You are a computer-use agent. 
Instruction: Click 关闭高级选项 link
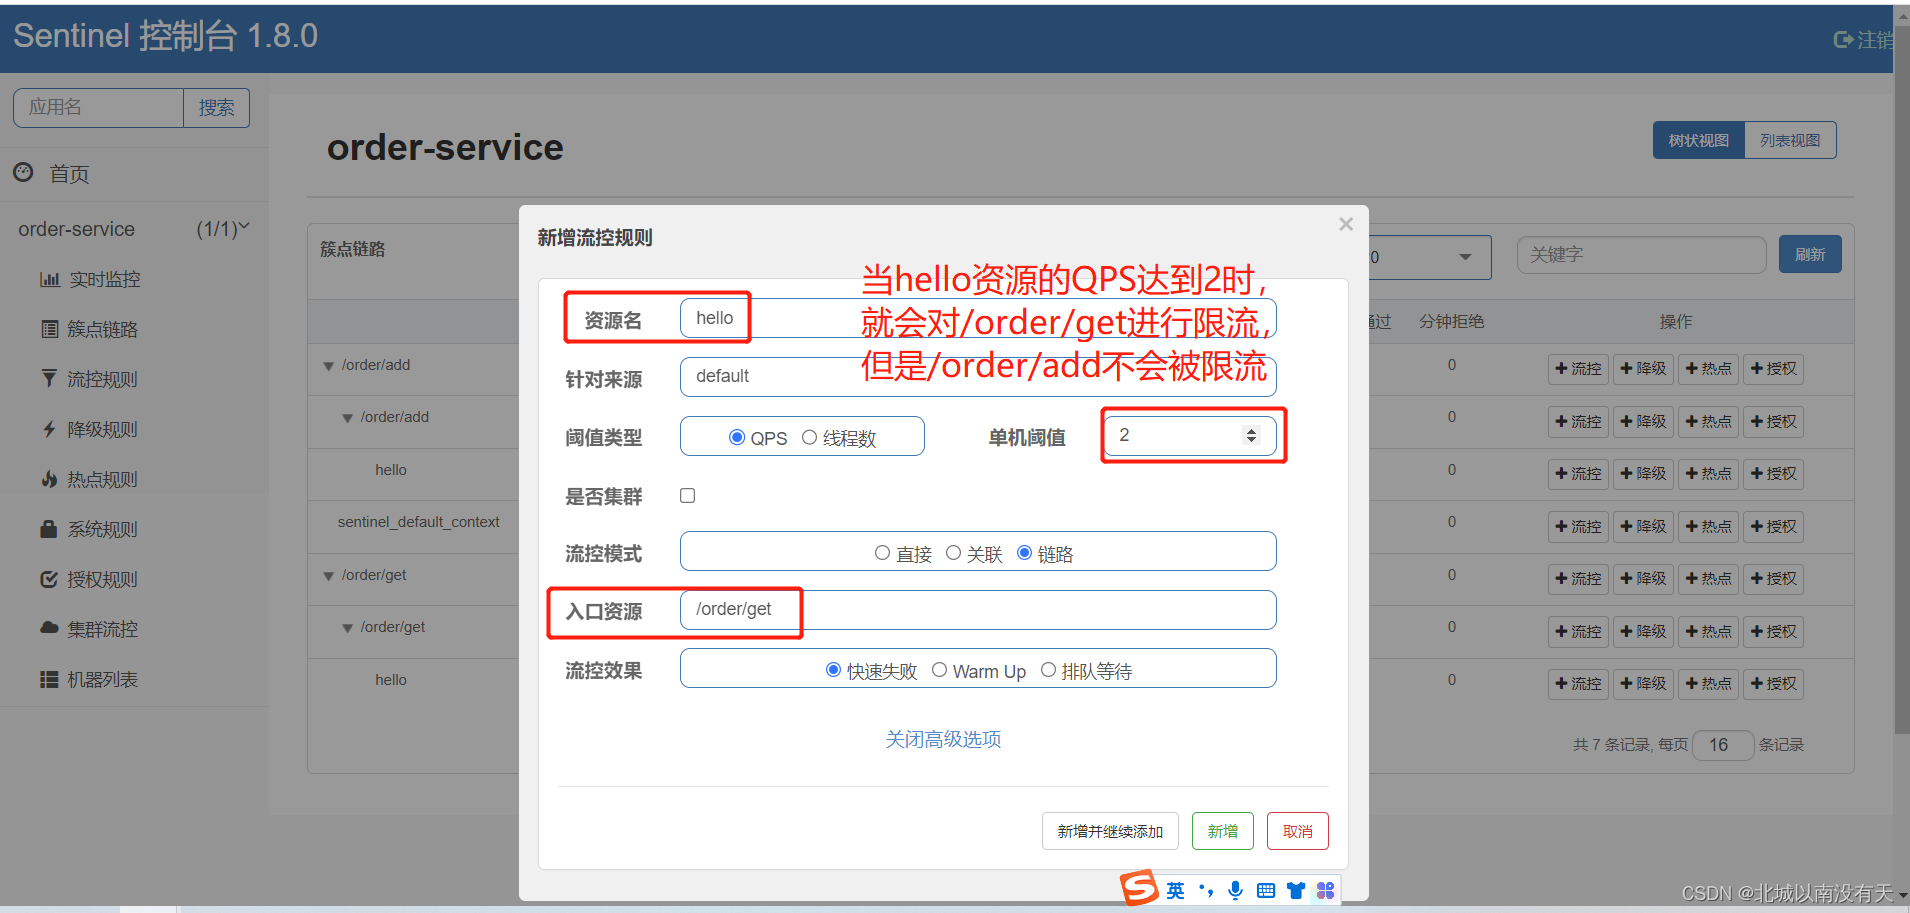click(x=943, y=739)
